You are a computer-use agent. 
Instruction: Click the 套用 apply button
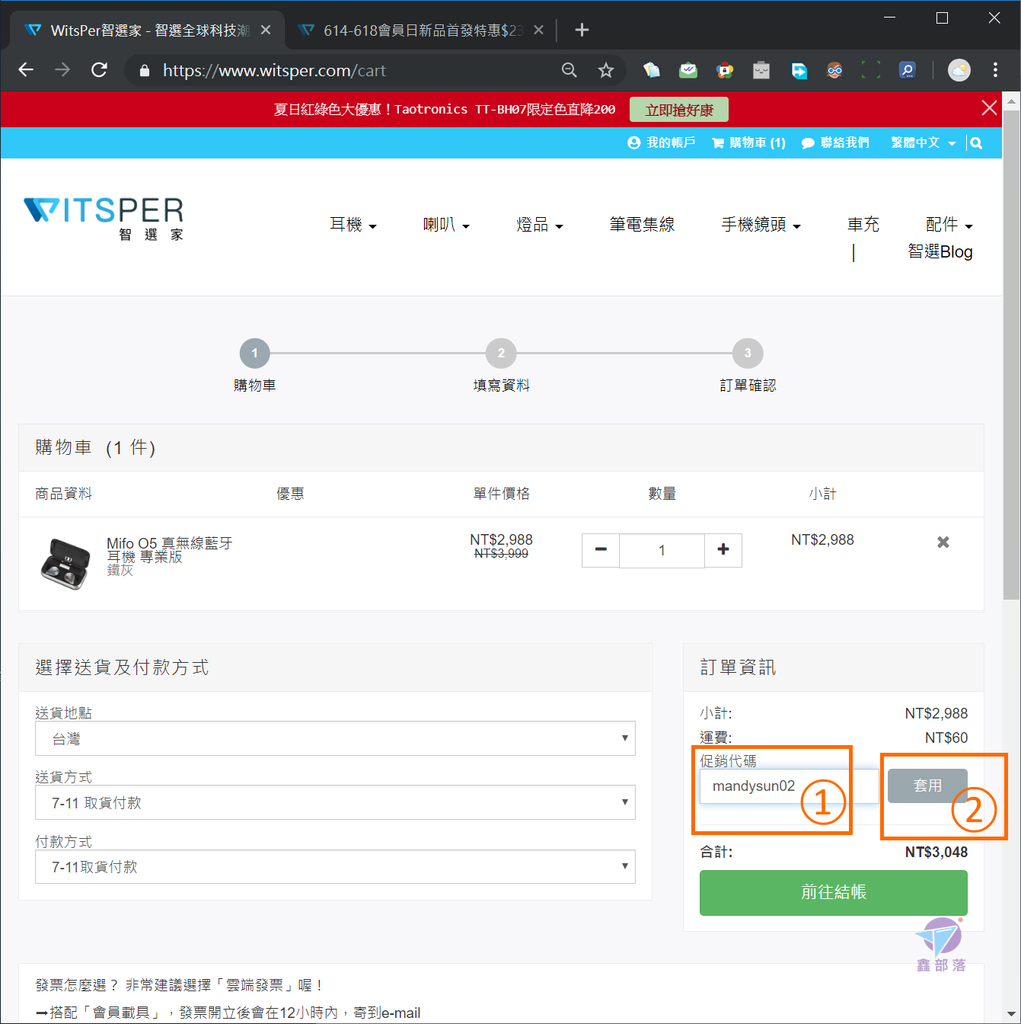click(x=927, y=786)
